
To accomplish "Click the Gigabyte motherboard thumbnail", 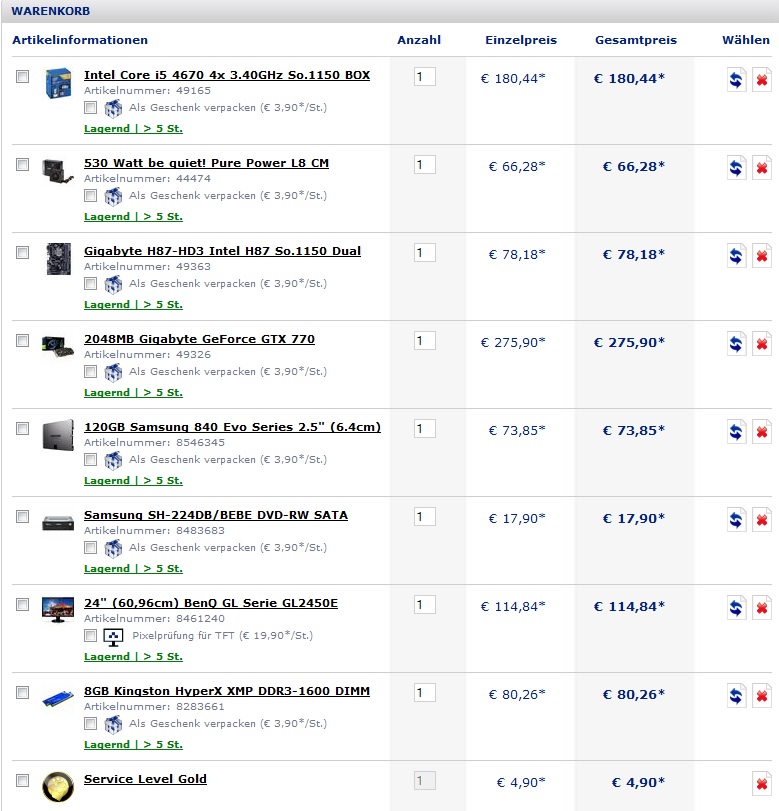I will click(x=58, y=259).
